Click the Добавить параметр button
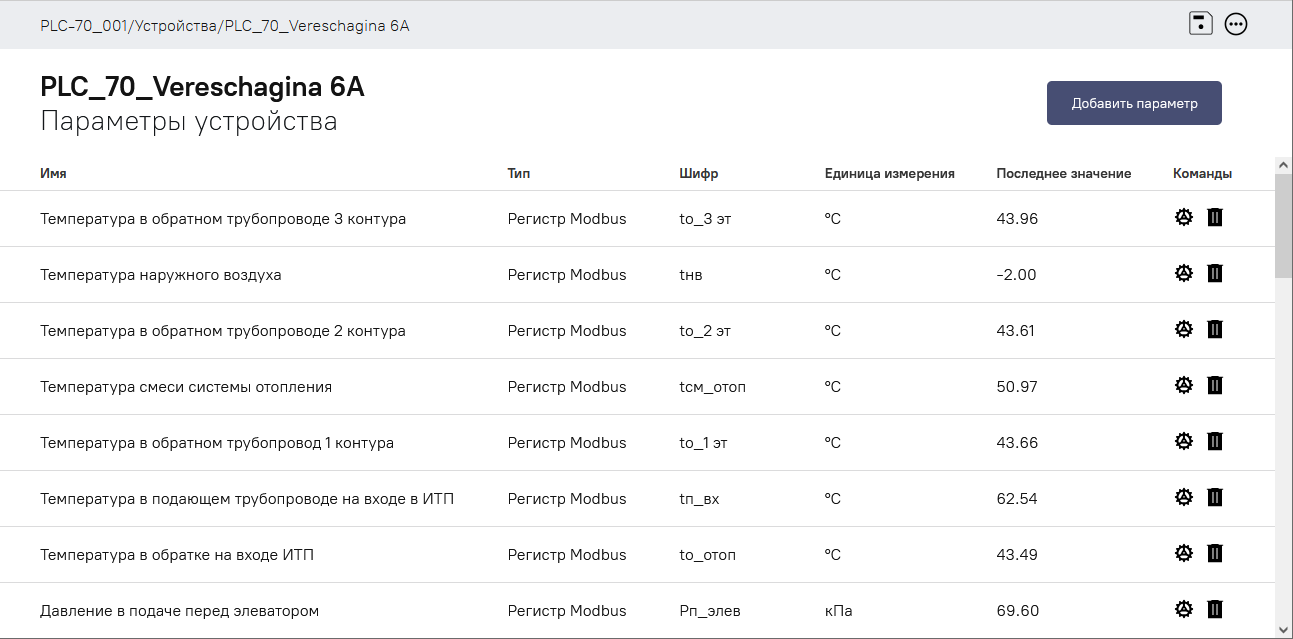The width and height of the screenshot is (1293, 639). (x=1134, y=103)
